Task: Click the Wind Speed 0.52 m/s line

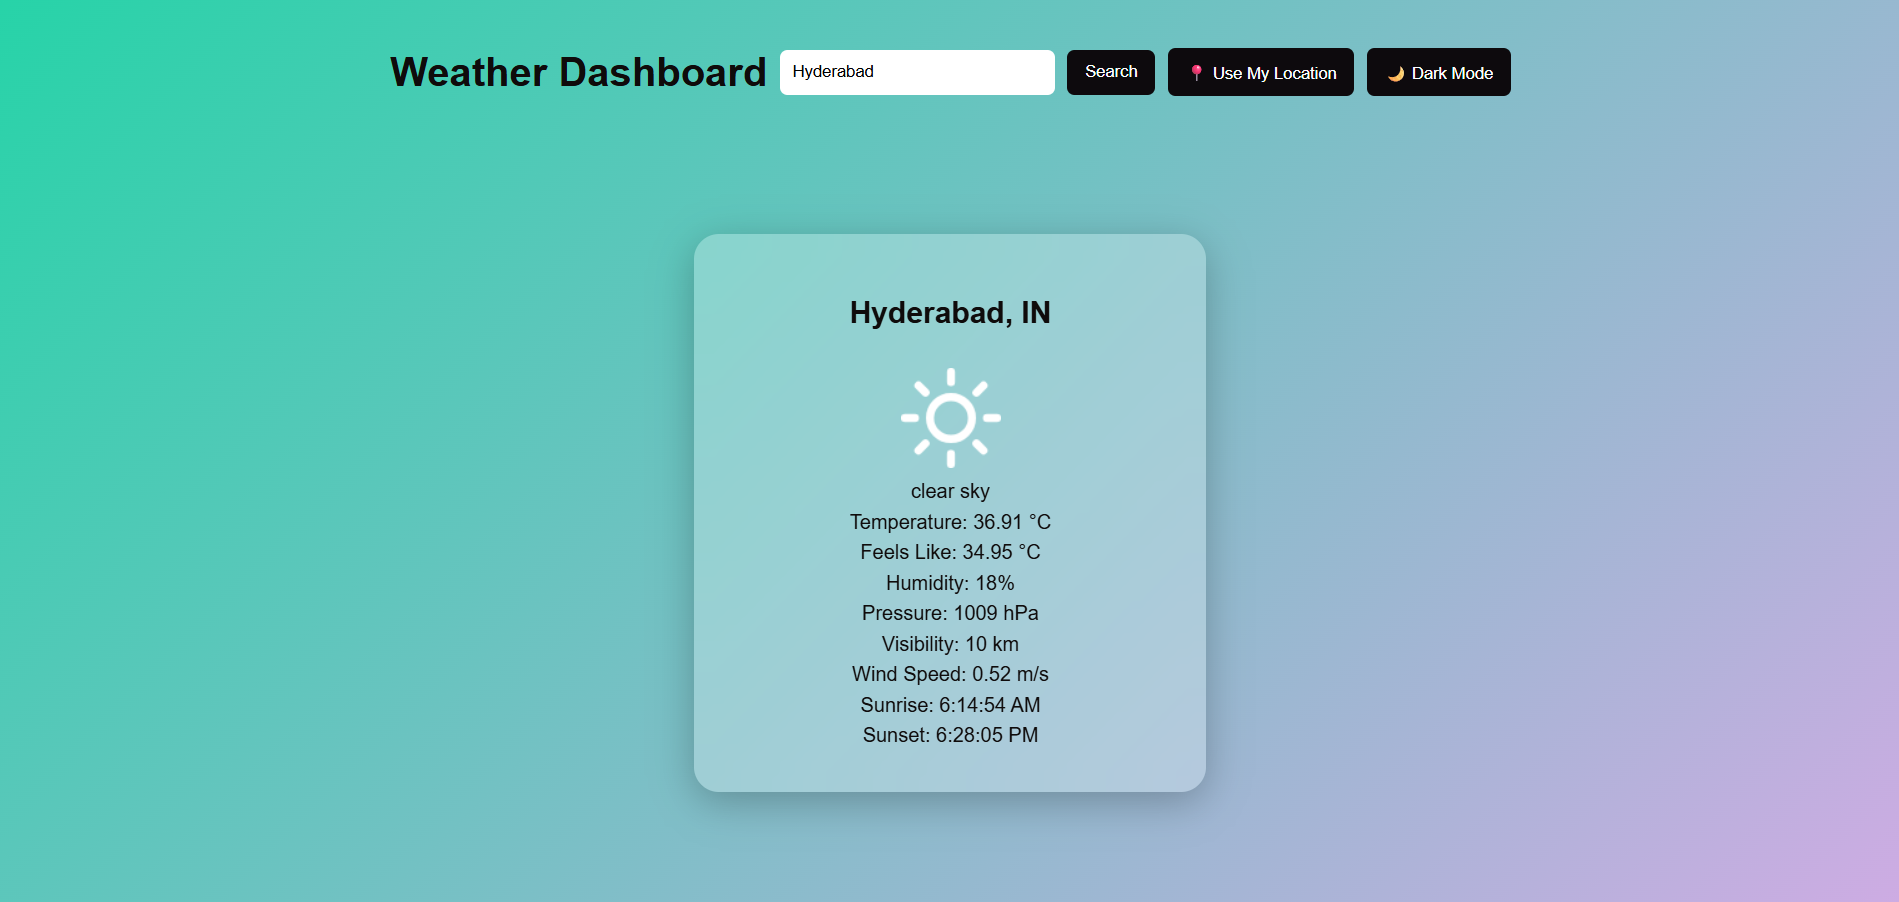Action: pyautogui.click(x=950, y=674)
